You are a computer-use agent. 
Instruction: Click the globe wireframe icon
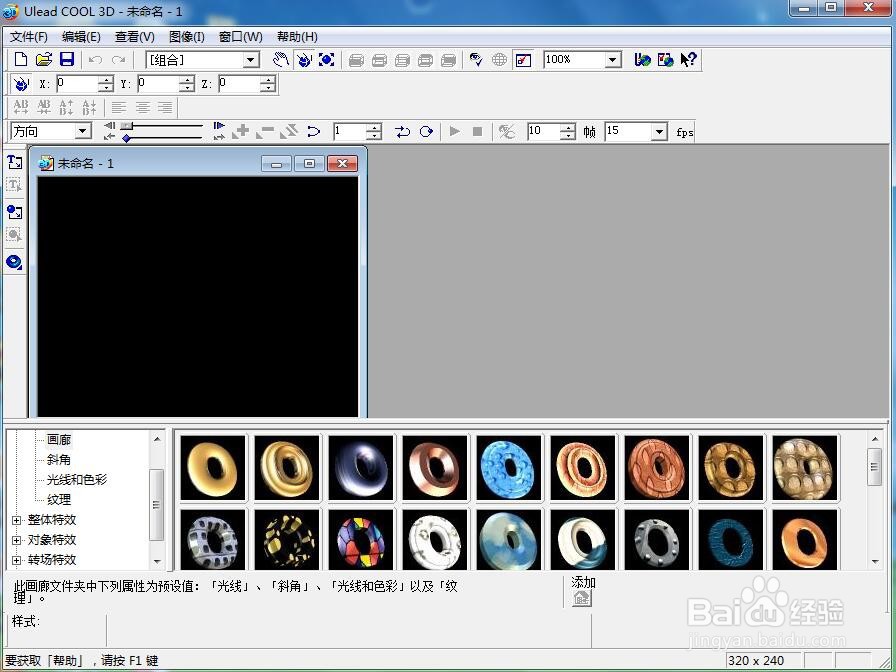[x=499, y=59]
